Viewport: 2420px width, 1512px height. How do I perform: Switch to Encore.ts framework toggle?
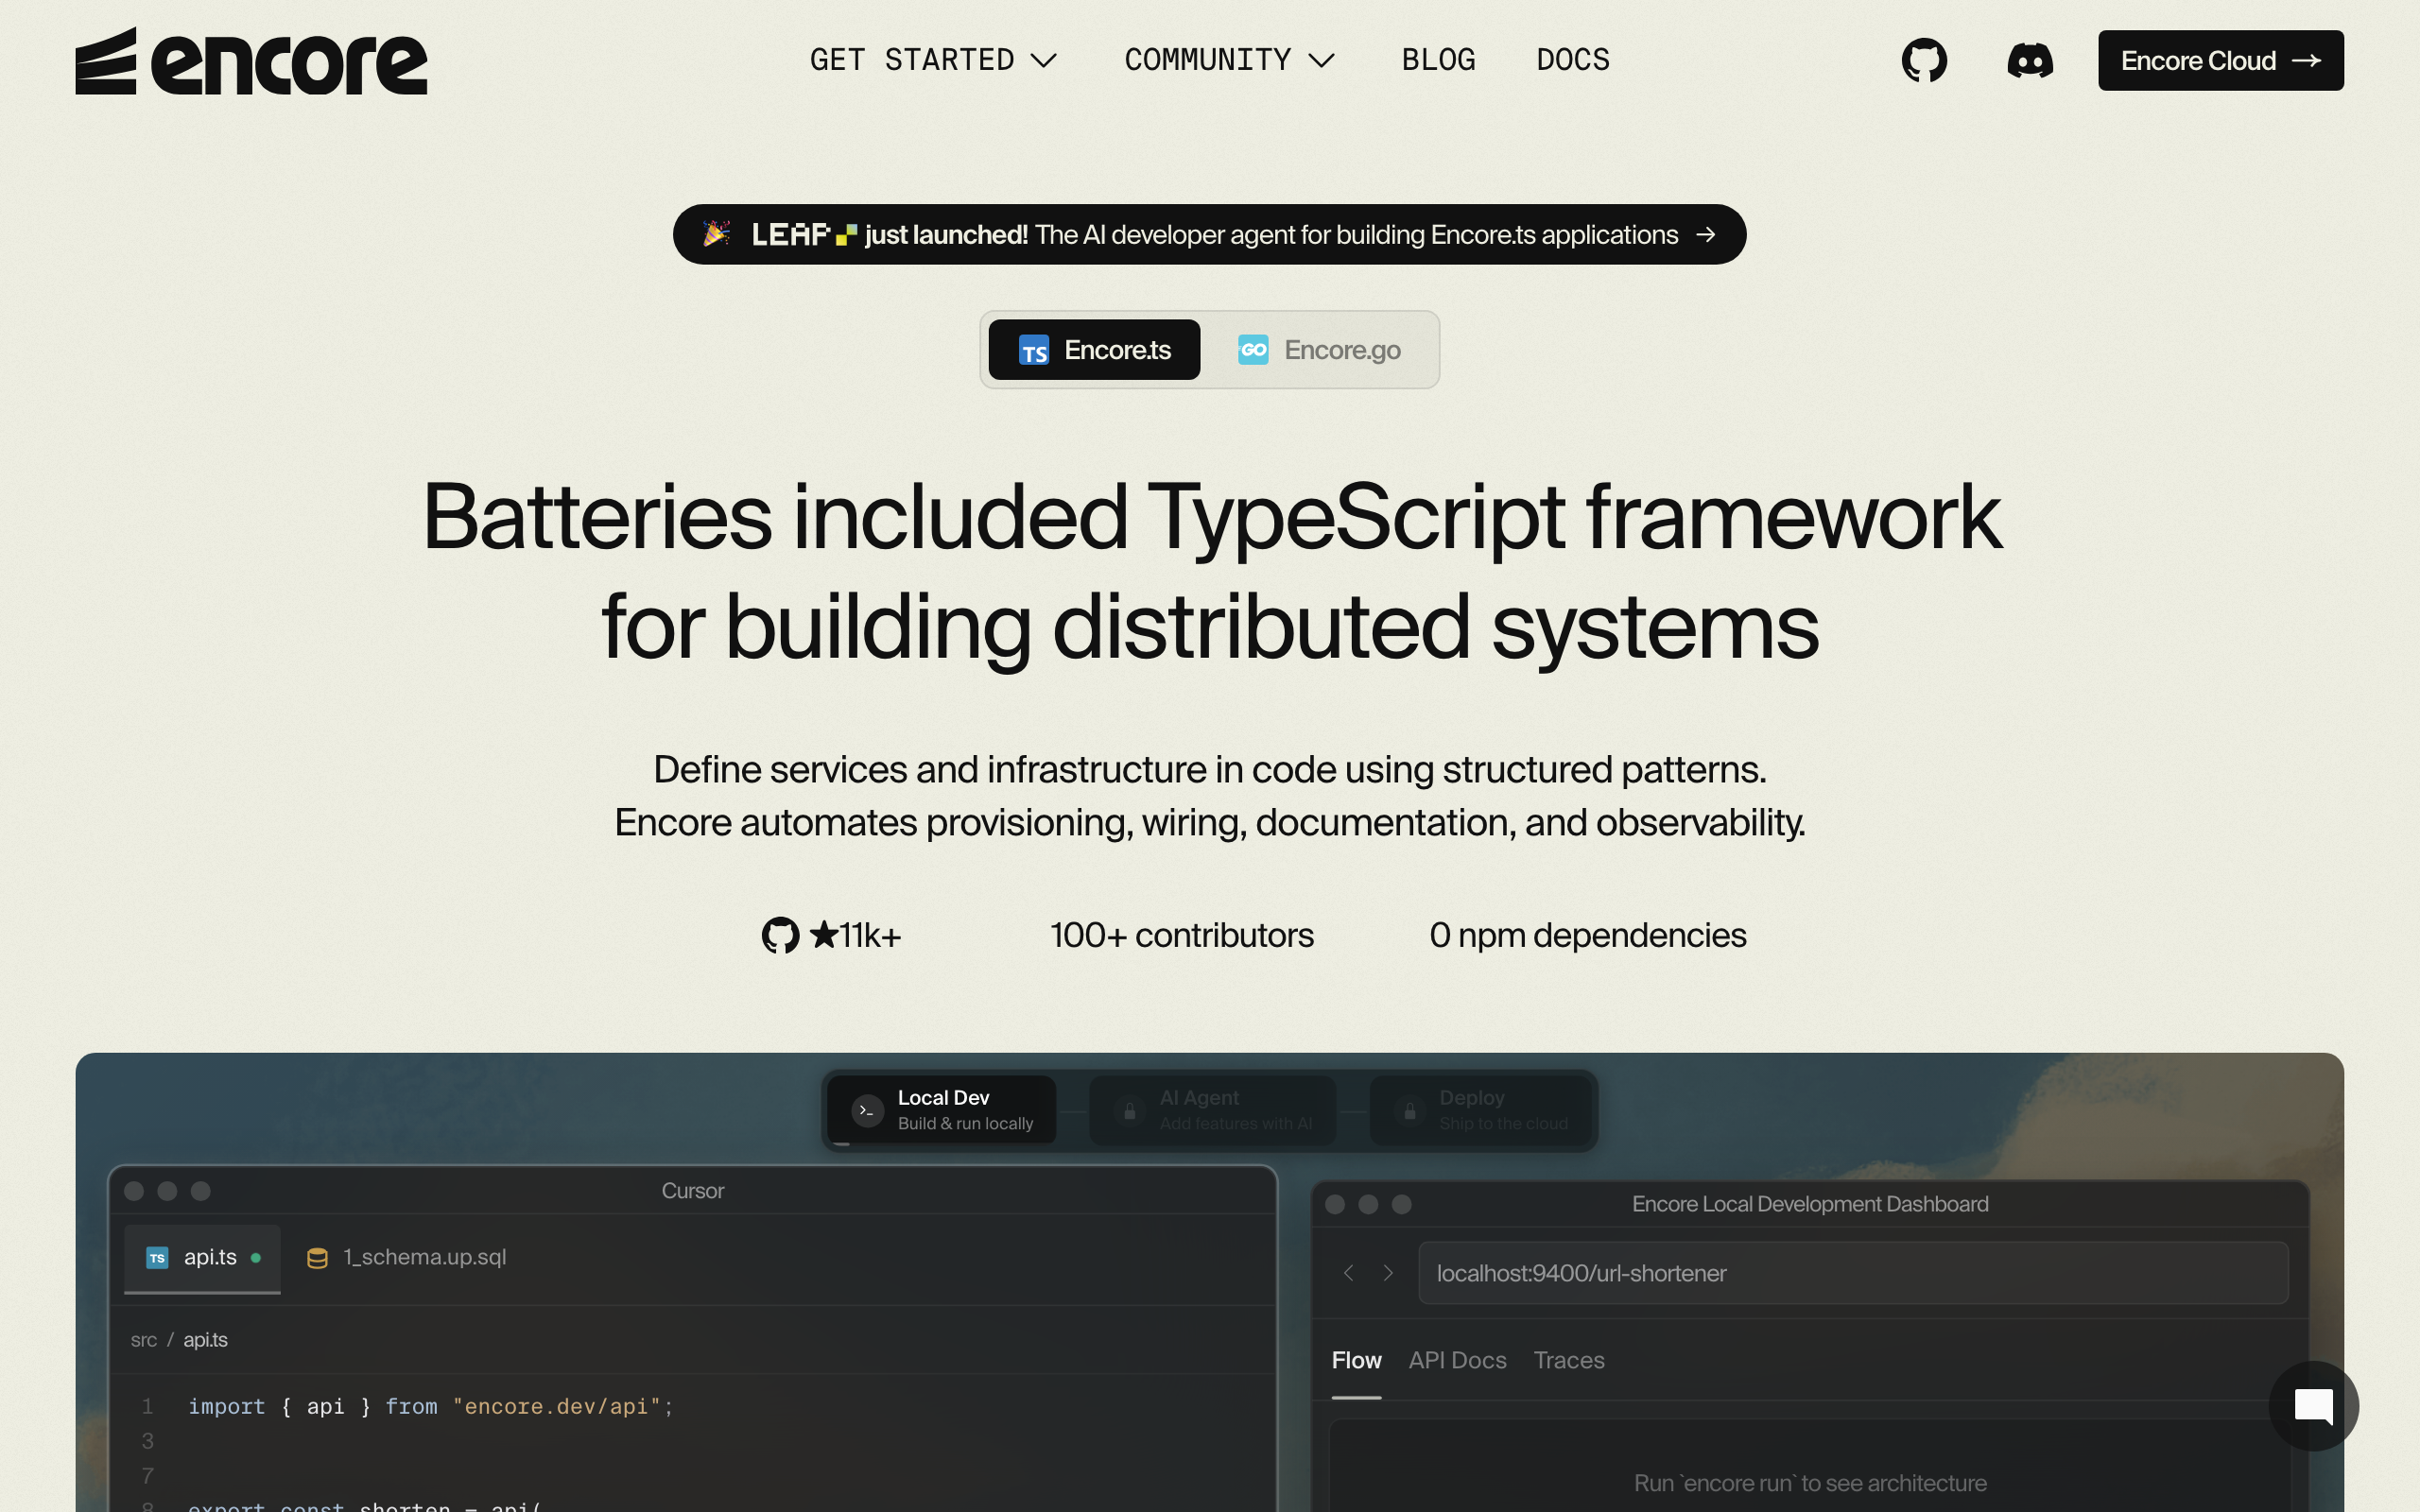(1094, 350)
